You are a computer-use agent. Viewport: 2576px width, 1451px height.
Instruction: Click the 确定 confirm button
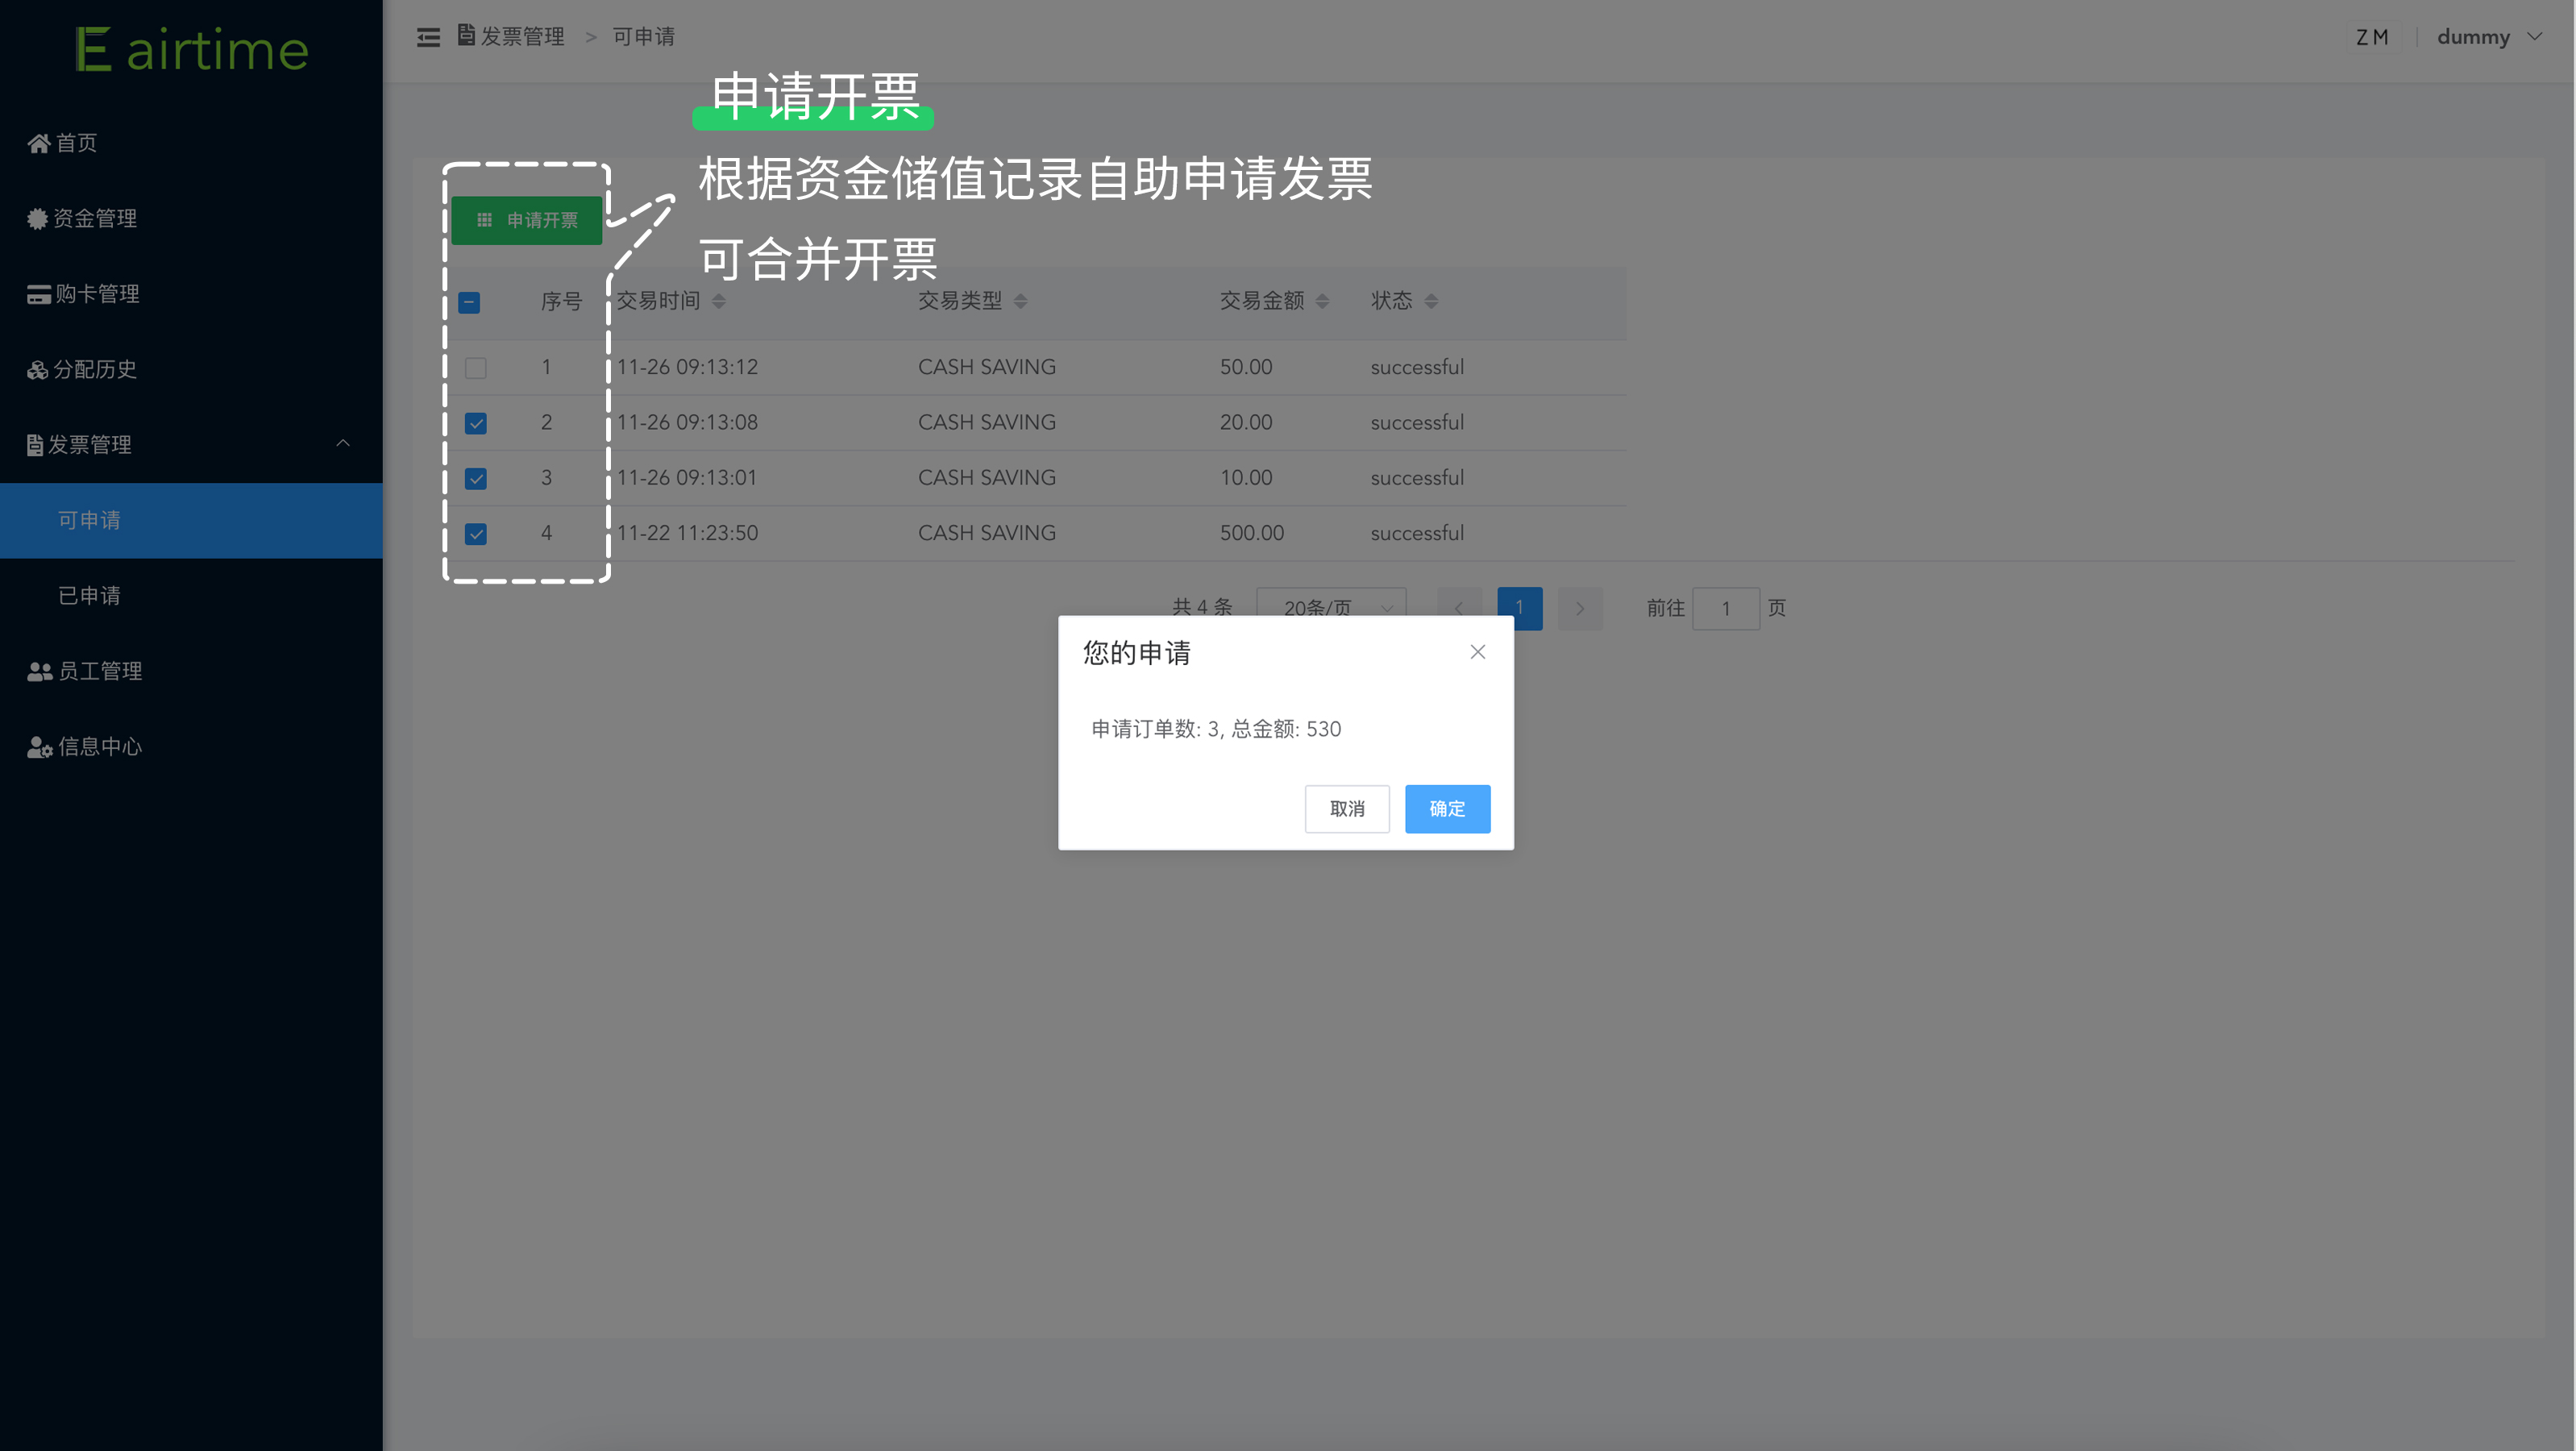click(1447, 809)
